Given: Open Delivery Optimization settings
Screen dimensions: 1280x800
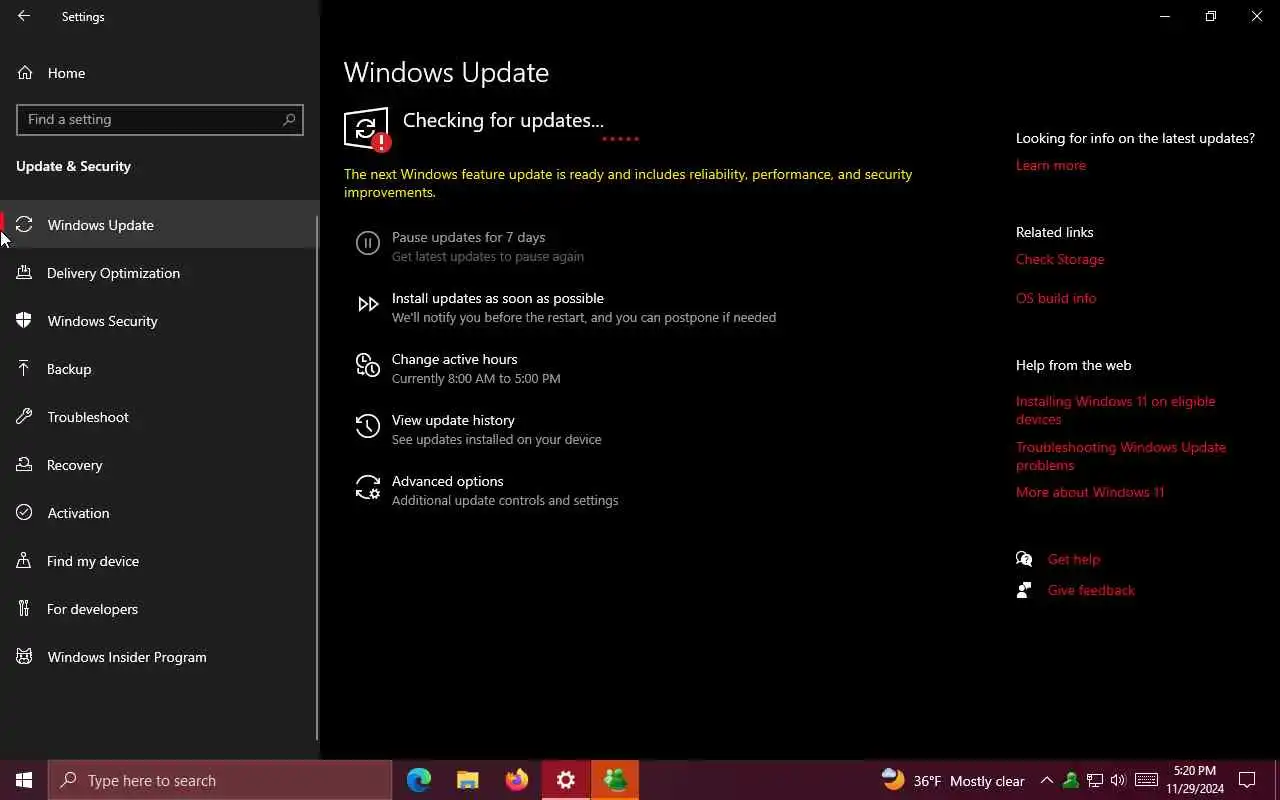Looking at the screenshot, I should click(x=160, y=273).
